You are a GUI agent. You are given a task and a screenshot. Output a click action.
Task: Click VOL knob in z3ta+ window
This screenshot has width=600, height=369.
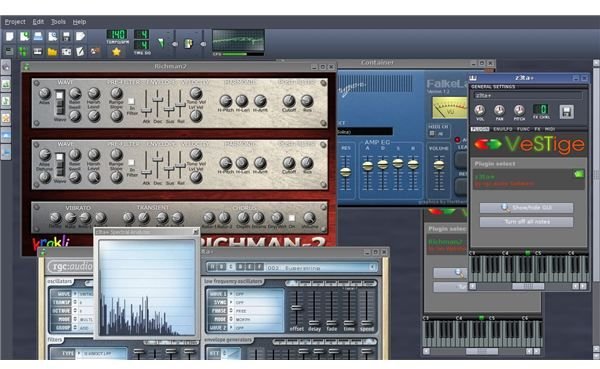479,110
